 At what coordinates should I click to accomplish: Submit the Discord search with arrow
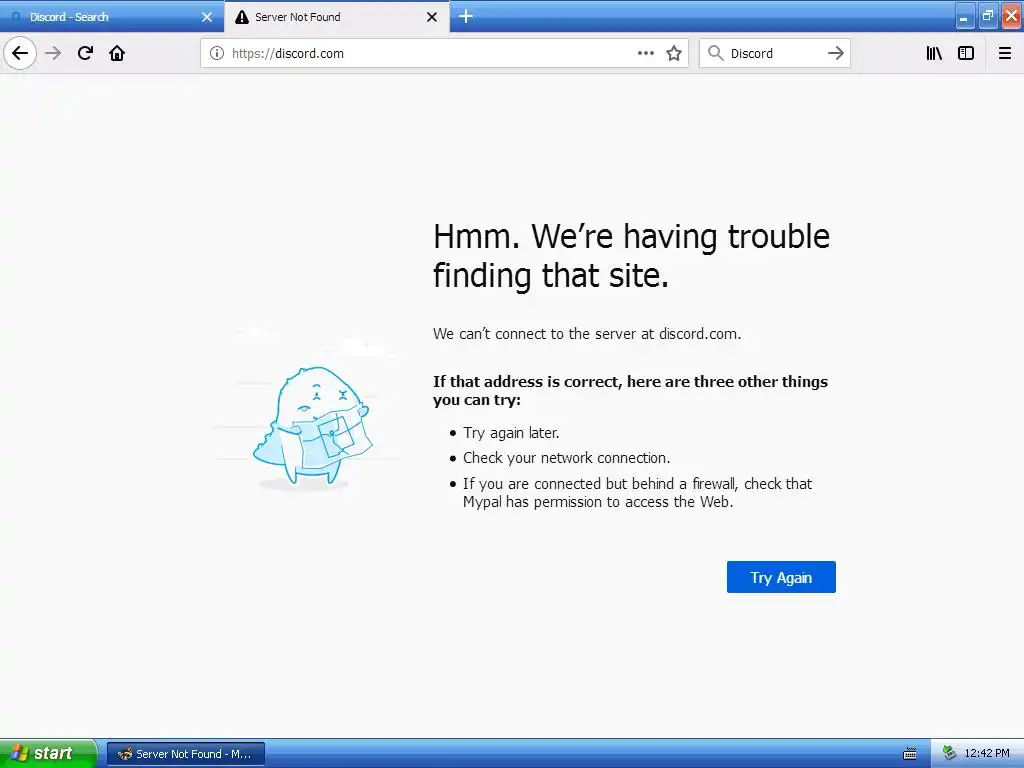pyautogui.click(x=835, y=53)
